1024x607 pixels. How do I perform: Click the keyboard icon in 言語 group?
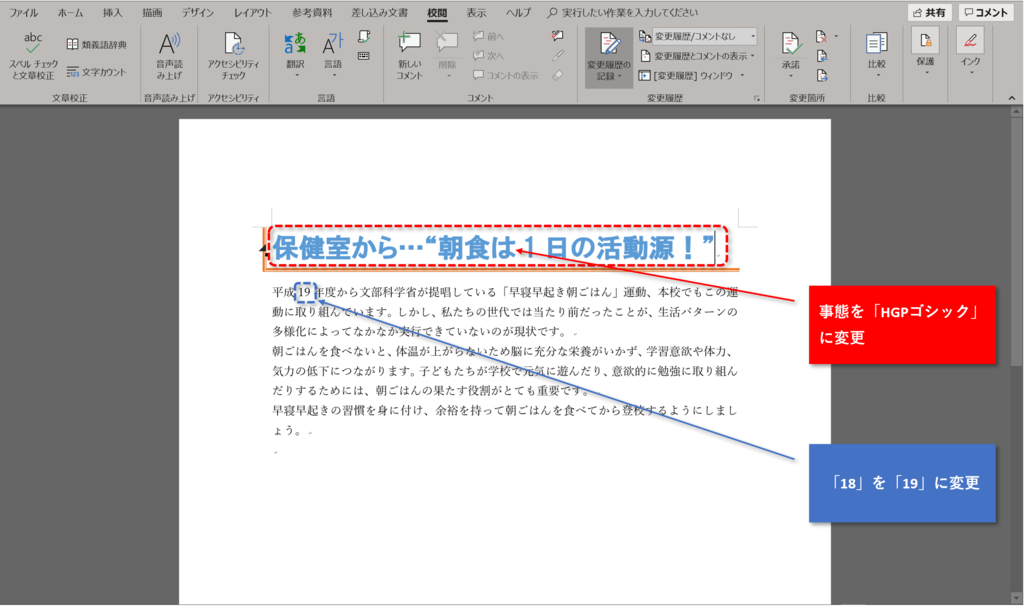364,56
